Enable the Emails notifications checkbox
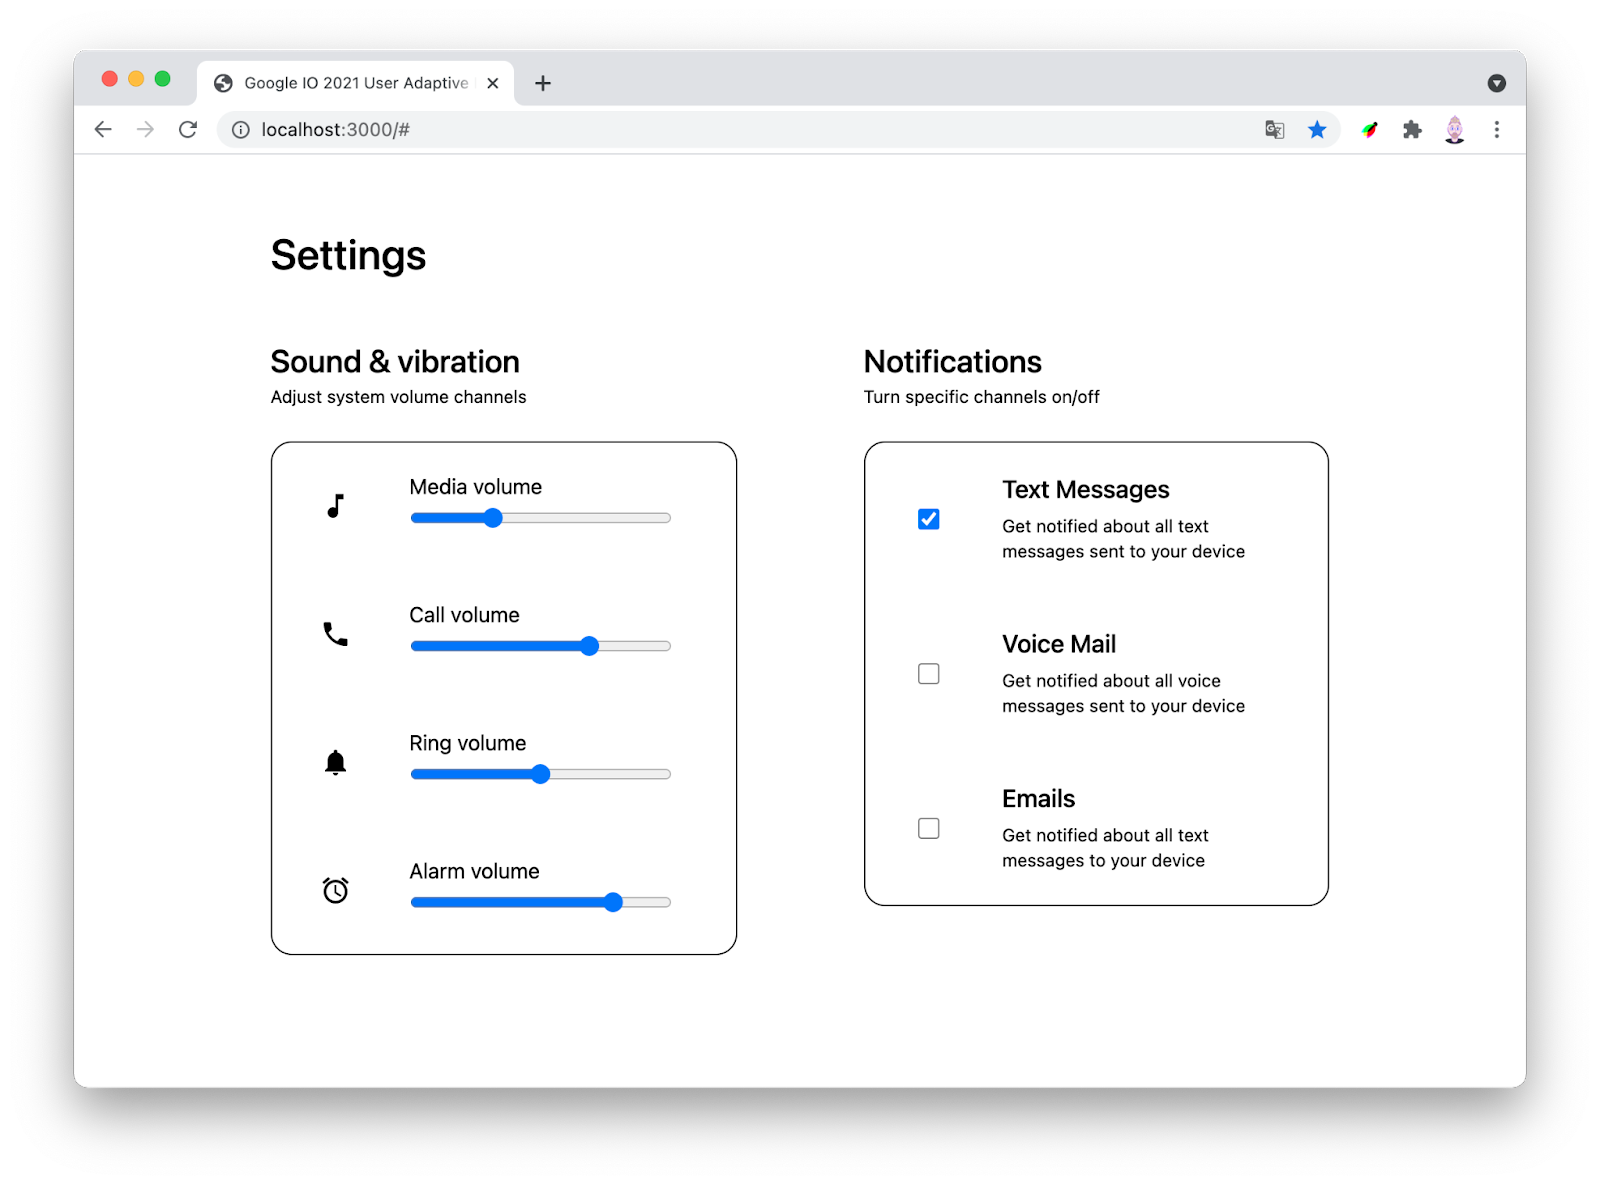The height and width of the screenshot is (1185, 1600). click(x=929, y=828)
